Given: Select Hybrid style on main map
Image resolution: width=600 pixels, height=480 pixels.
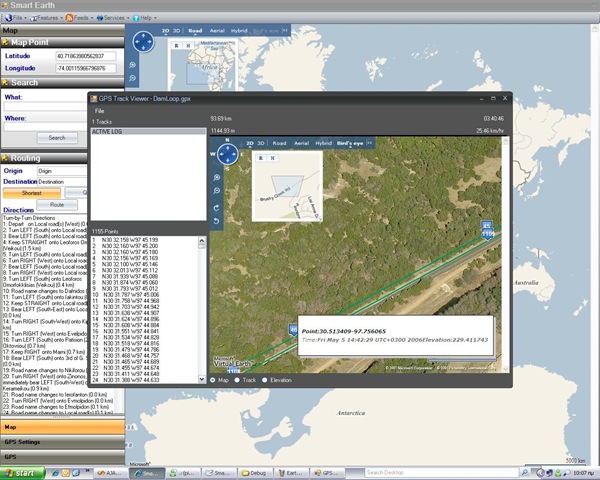Looking at the screenshot, I should pyautogui.click(x=239, y=31).
